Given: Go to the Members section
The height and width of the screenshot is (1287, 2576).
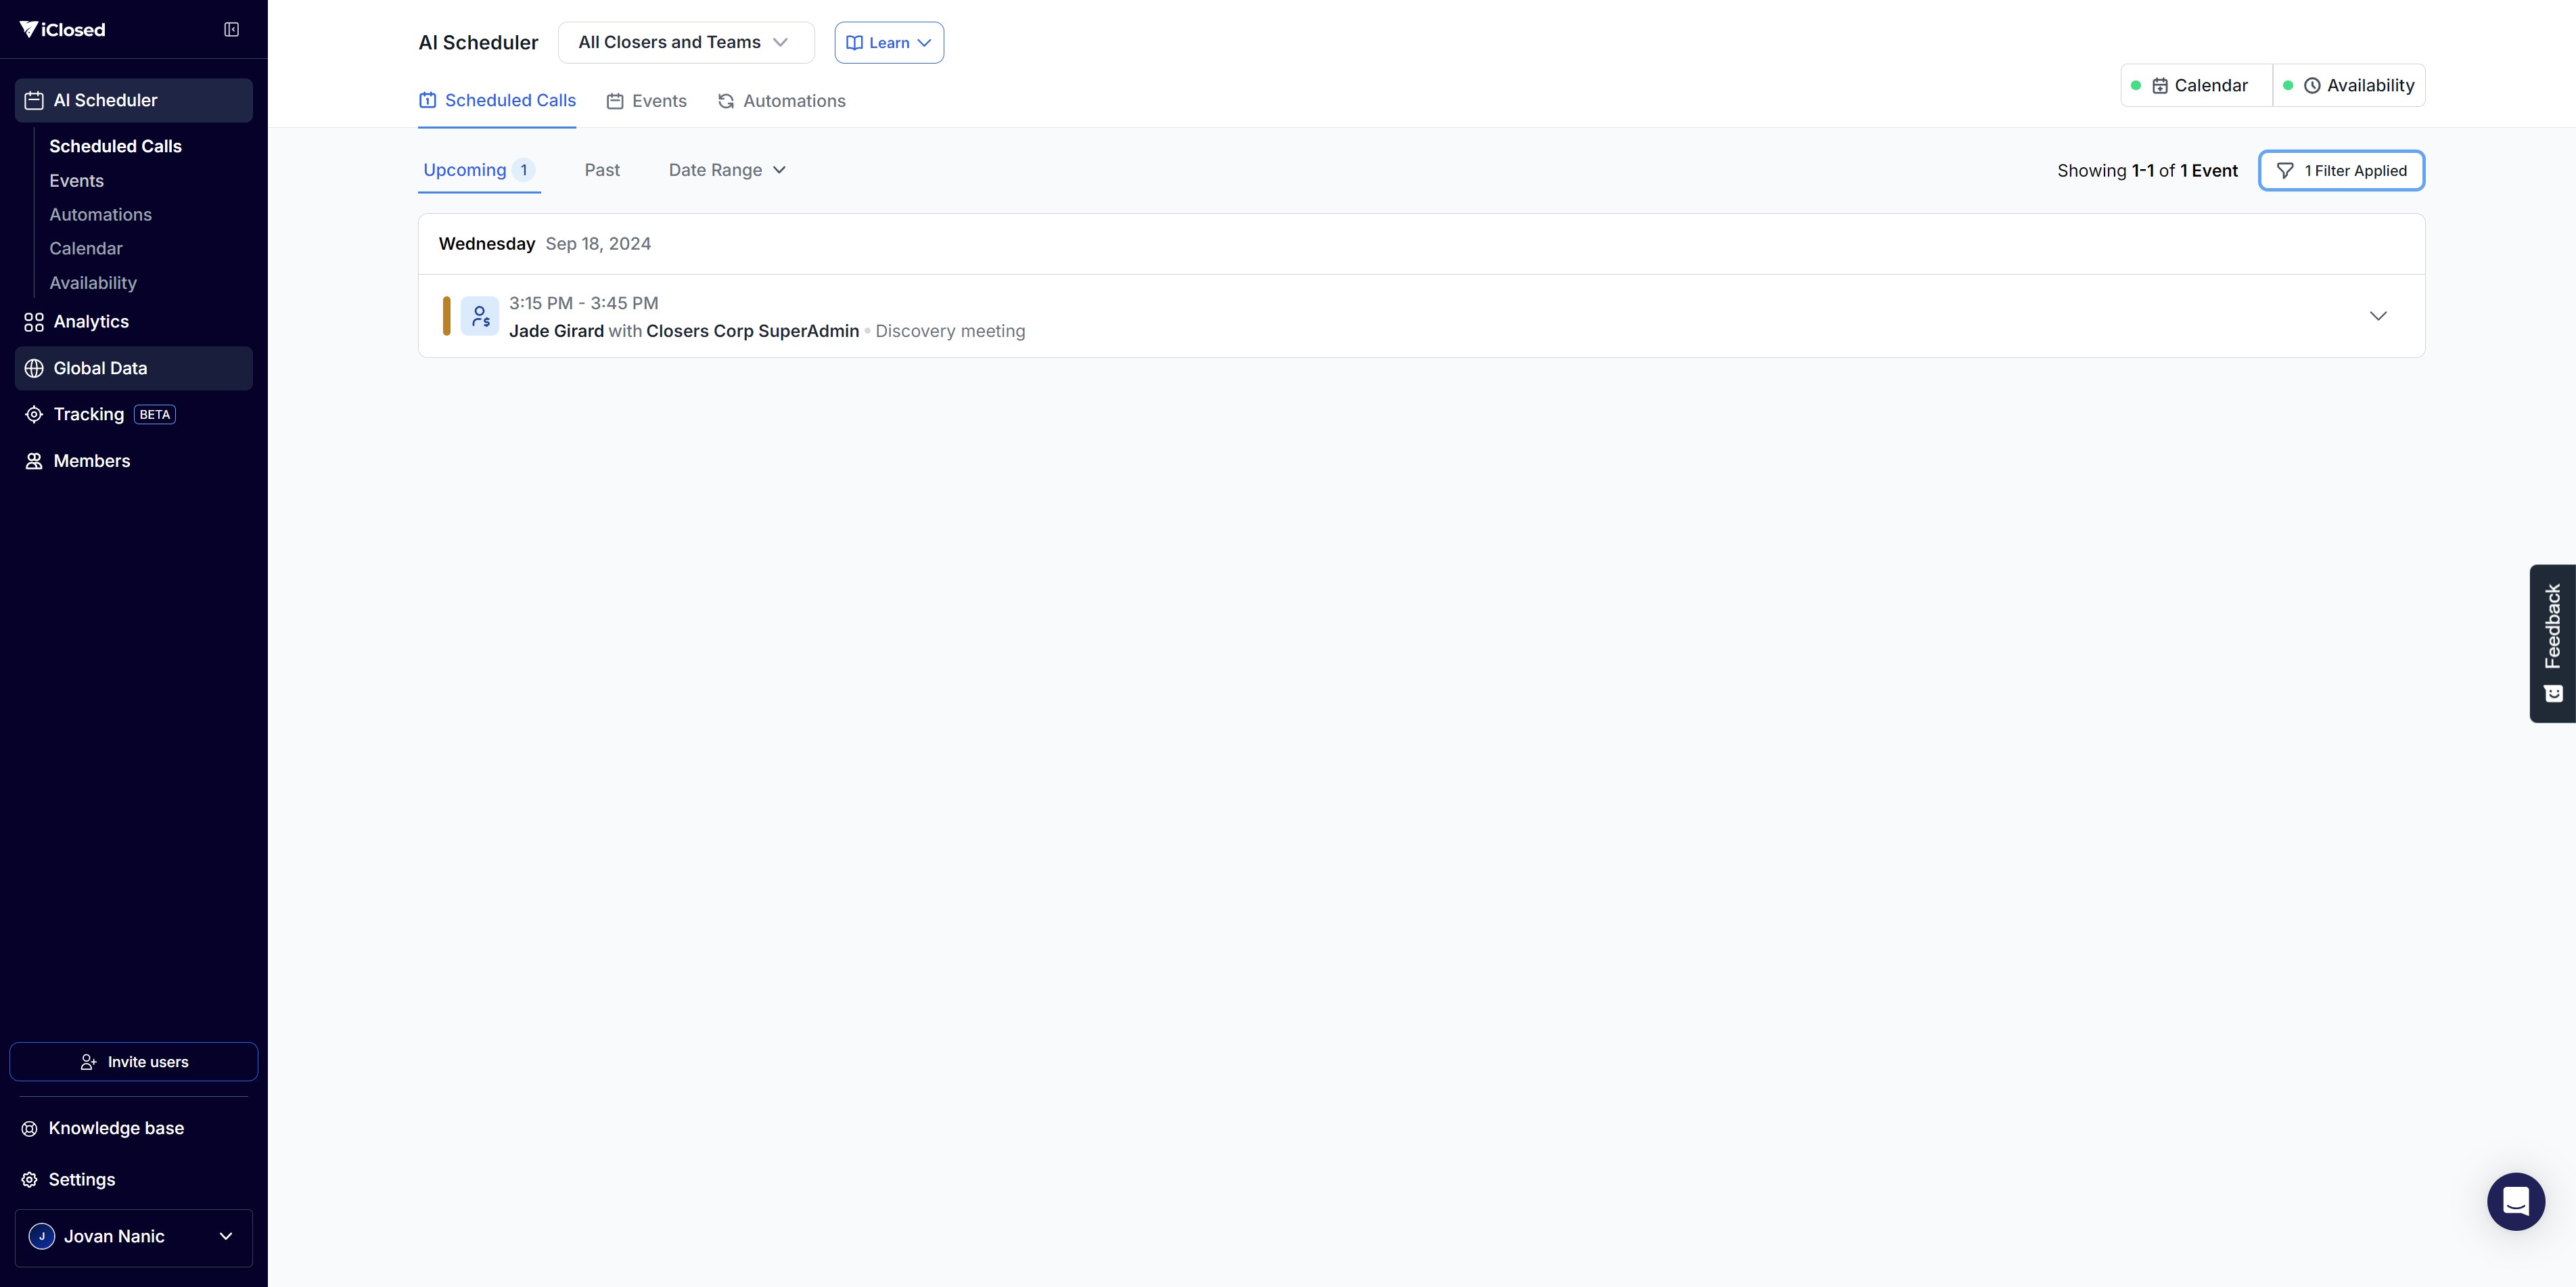Looking at the screenshot, I should (x=91, y=461).
